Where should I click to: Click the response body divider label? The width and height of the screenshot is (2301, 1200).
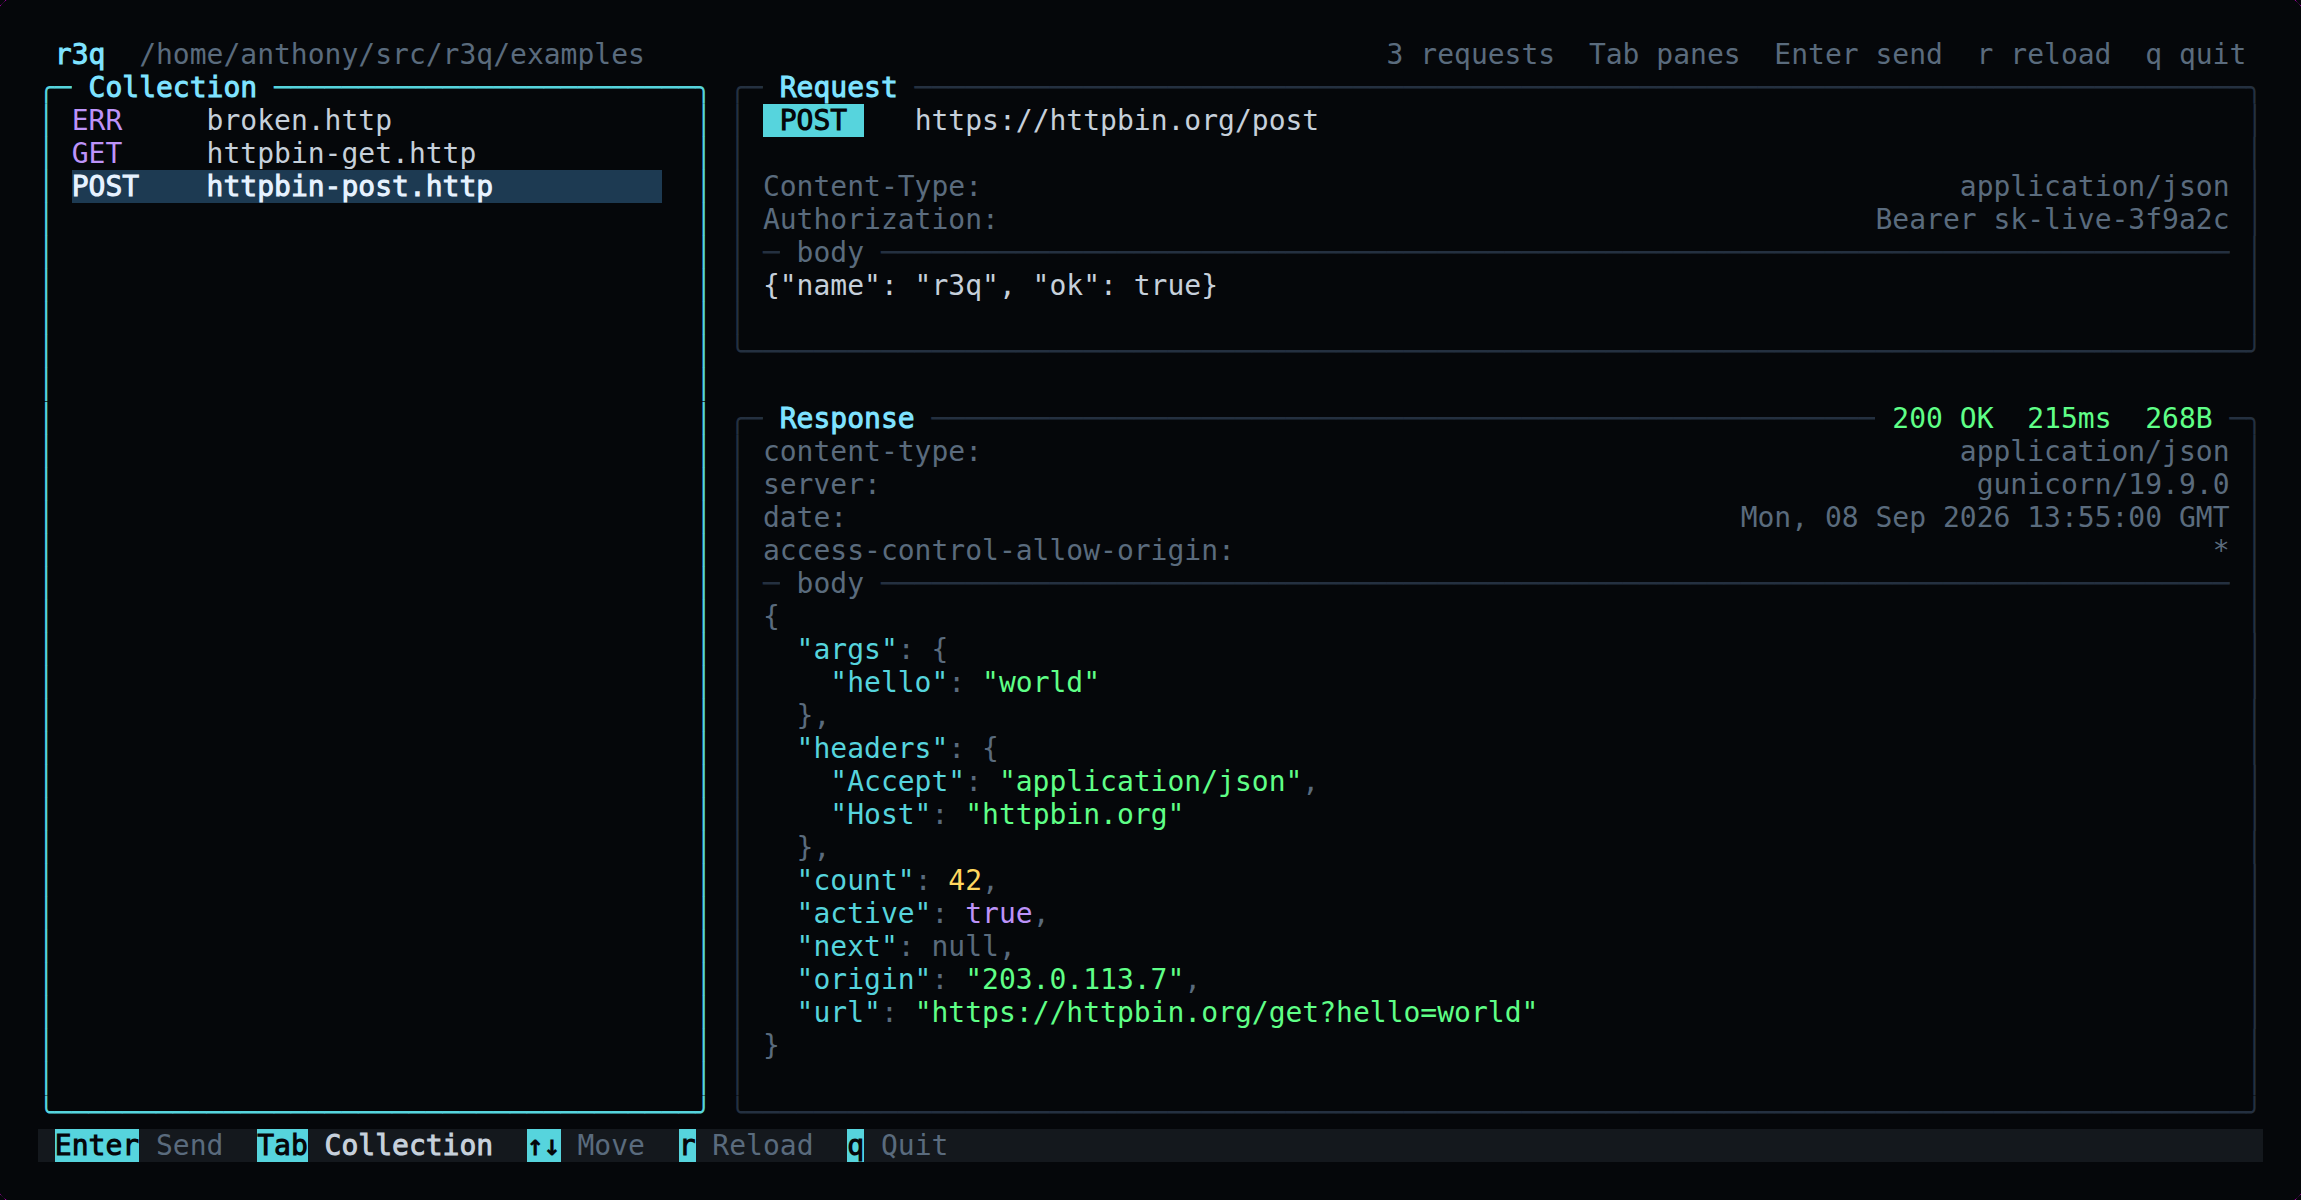[830, 583]
